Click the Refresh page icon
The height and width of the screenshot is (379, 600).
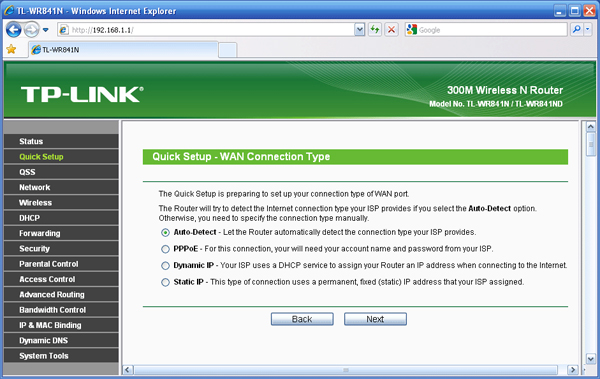click(x=375, y=29)
